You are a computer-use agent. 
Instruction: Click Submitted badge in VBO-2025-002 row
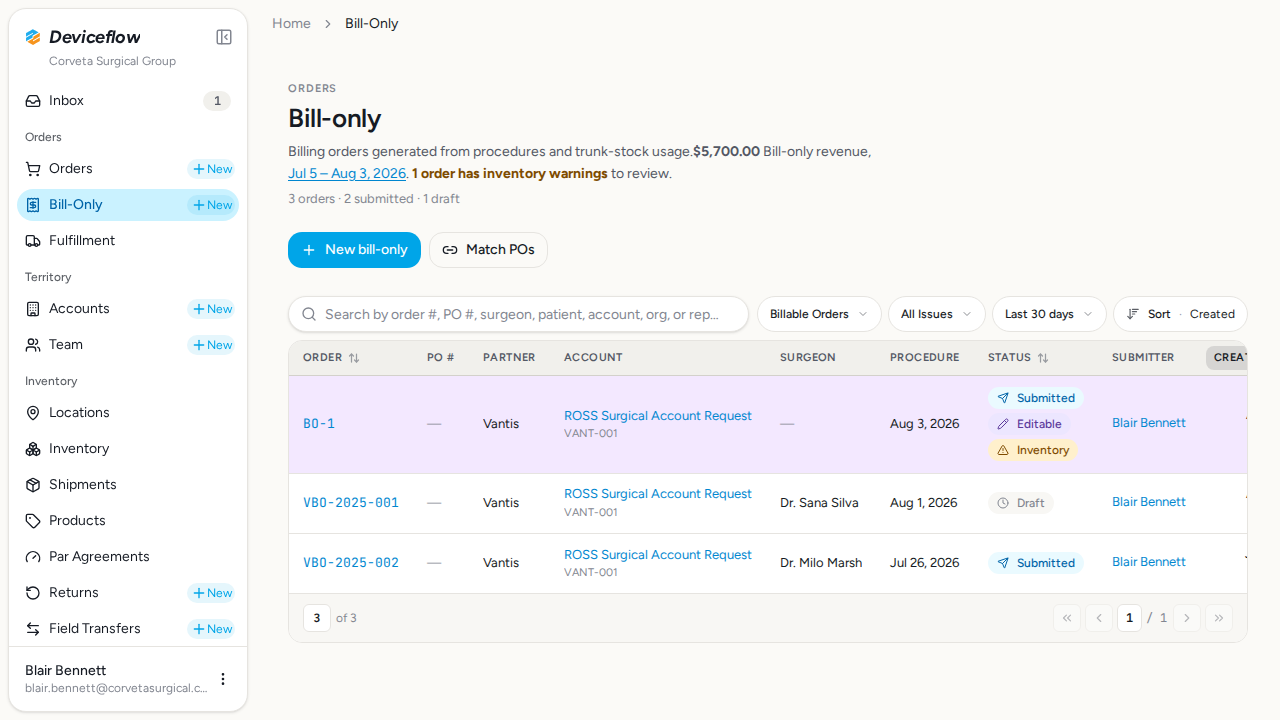pyautogui.click(x=1036, y=563)
